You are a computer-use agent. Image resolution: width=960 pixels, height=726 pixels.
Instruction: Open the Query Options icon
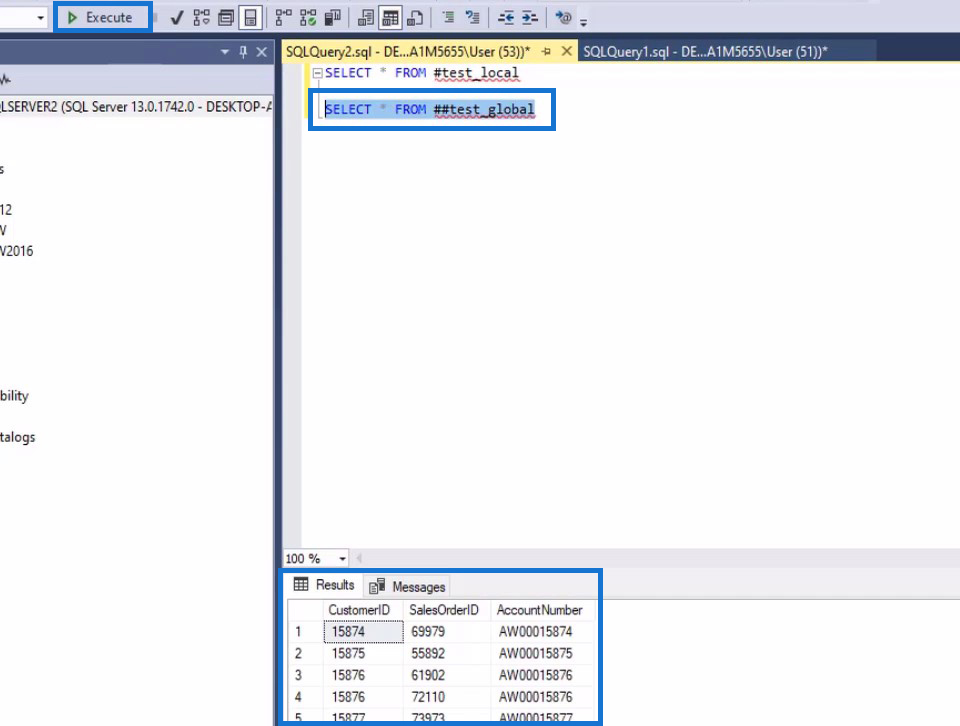226,18
